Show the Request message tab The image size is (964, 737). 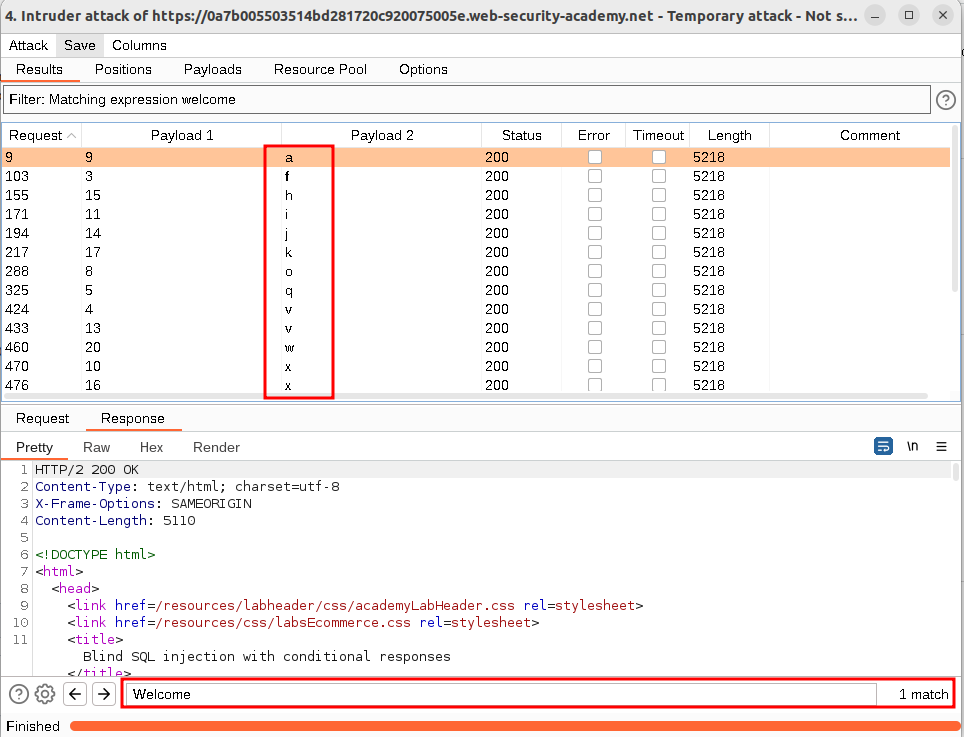[42, 419]
